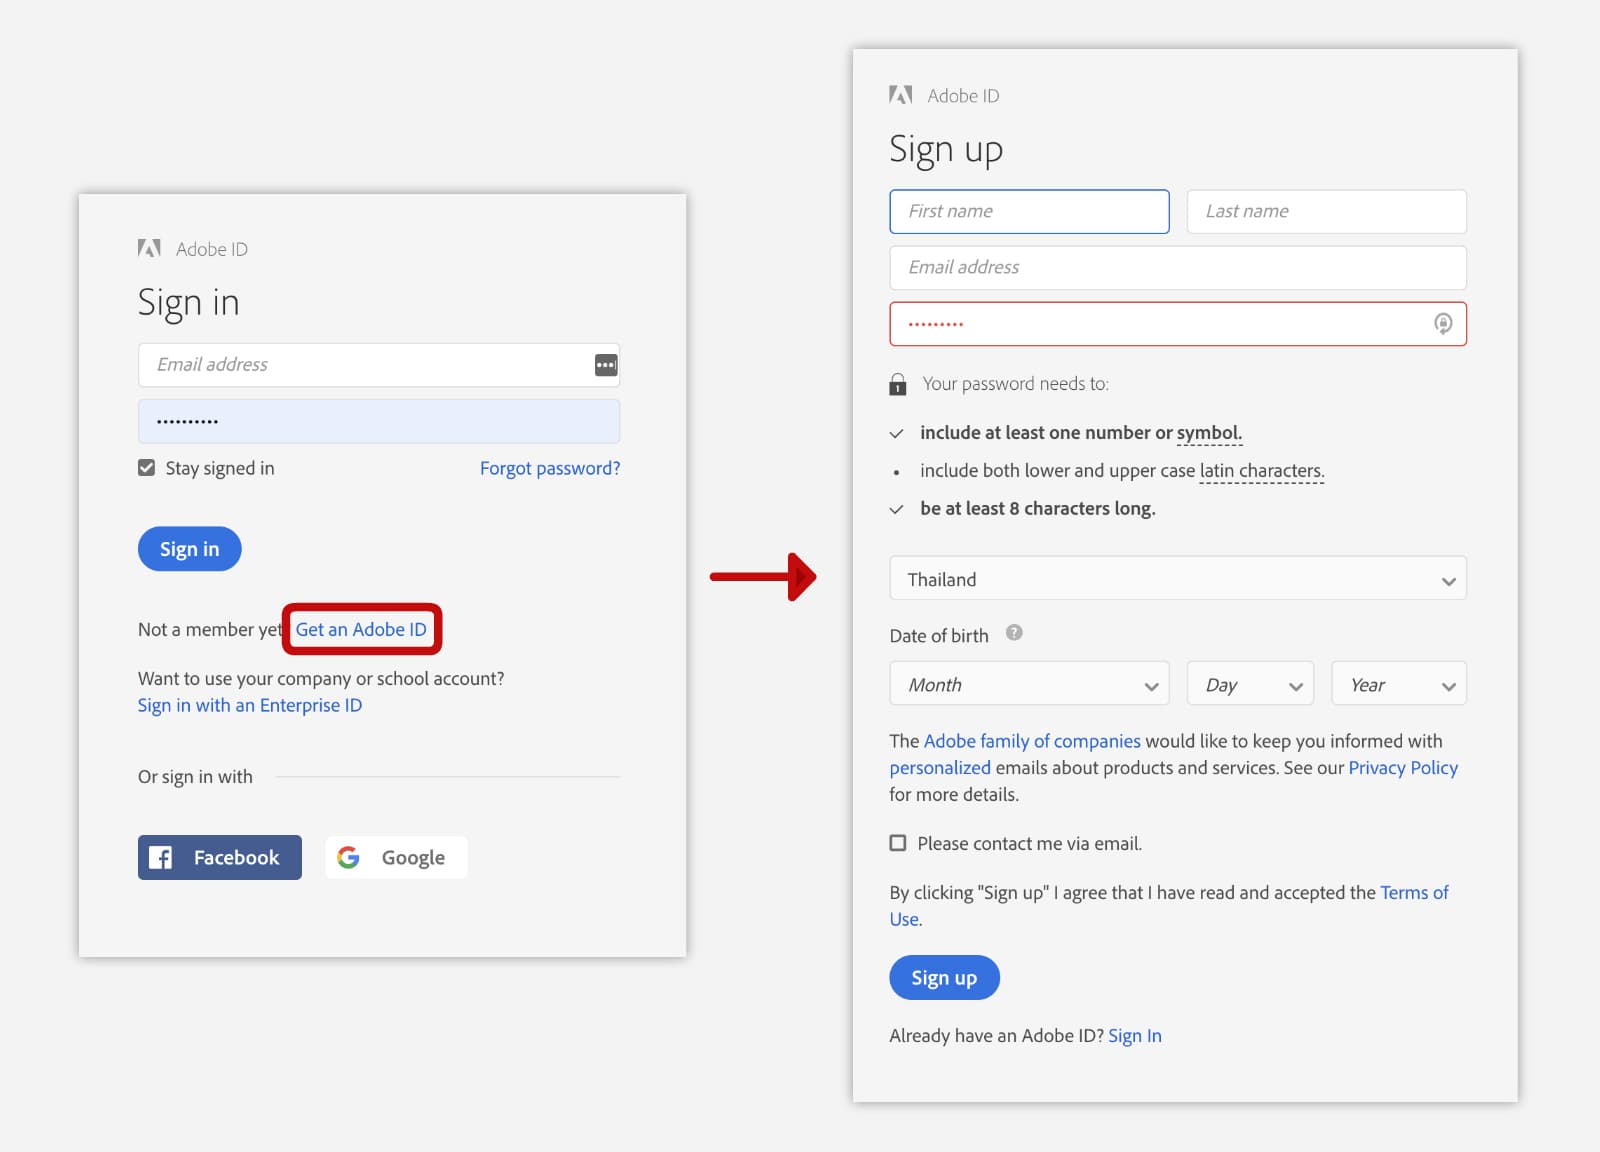Click the blue Sign in button
Screen dimensions: 1600x1152
[190, 549]
